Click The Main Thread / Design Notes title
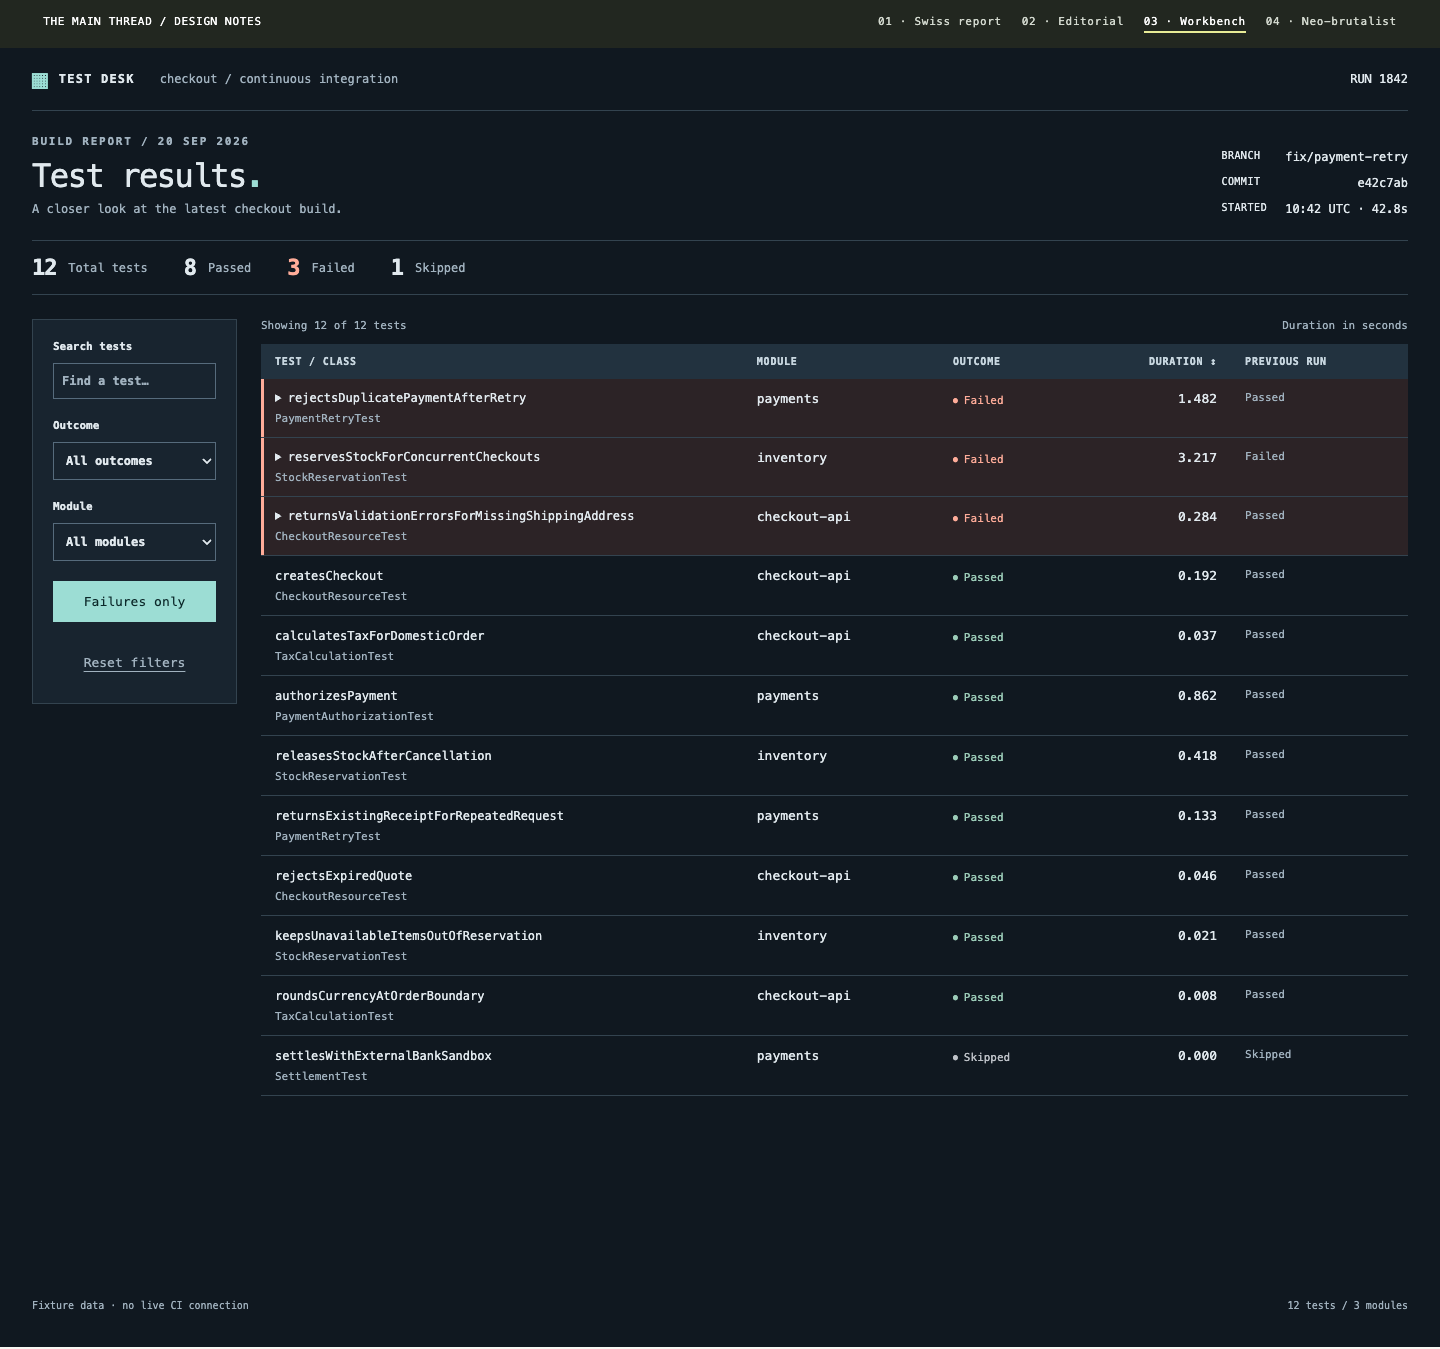 point(152,21)
